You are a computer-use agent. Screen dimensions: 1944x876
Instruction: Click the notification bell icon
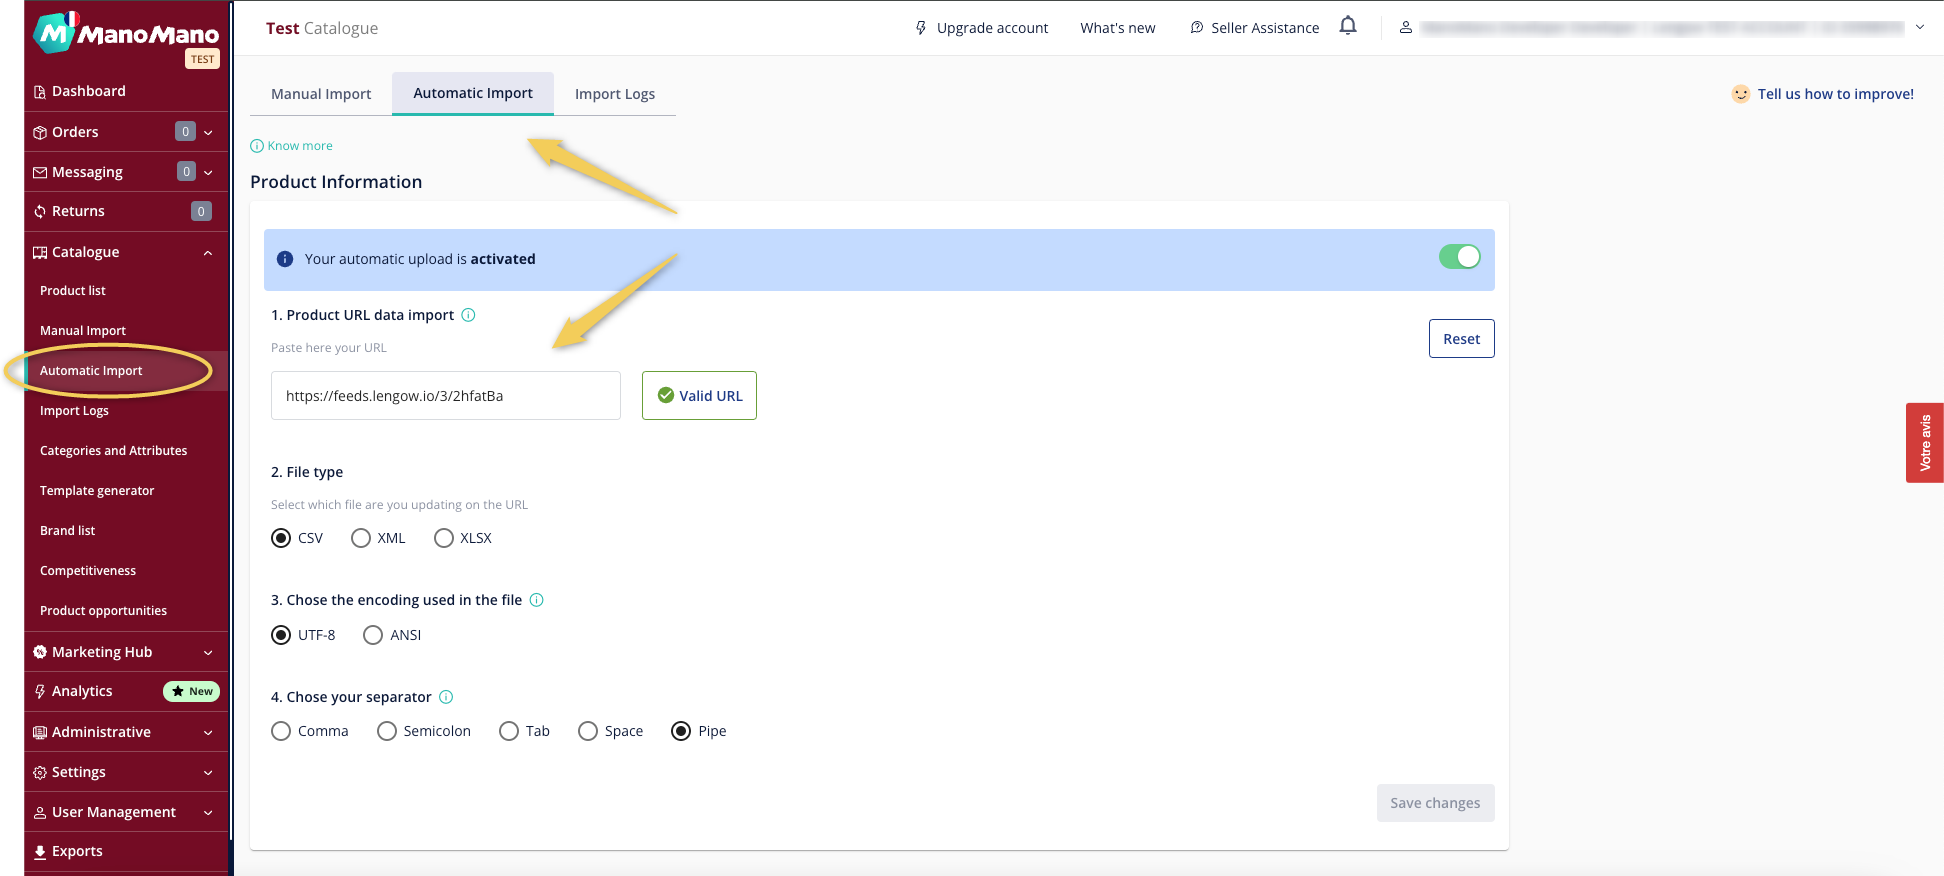pyautogui.click(x=1348, y=26)
